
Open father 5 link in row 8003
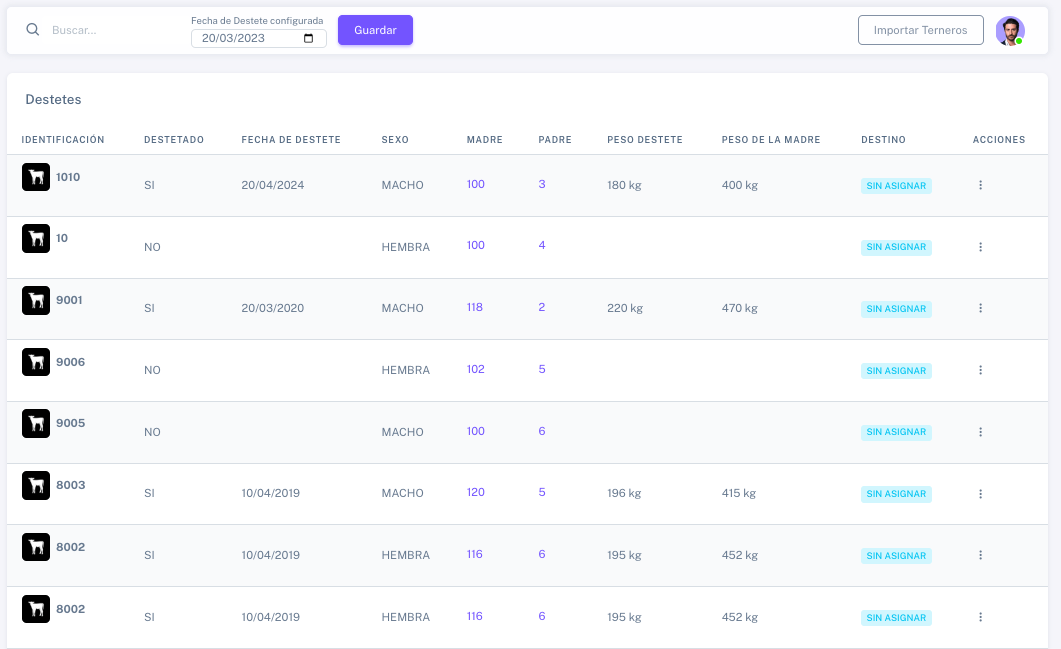[x=542, y=492]
